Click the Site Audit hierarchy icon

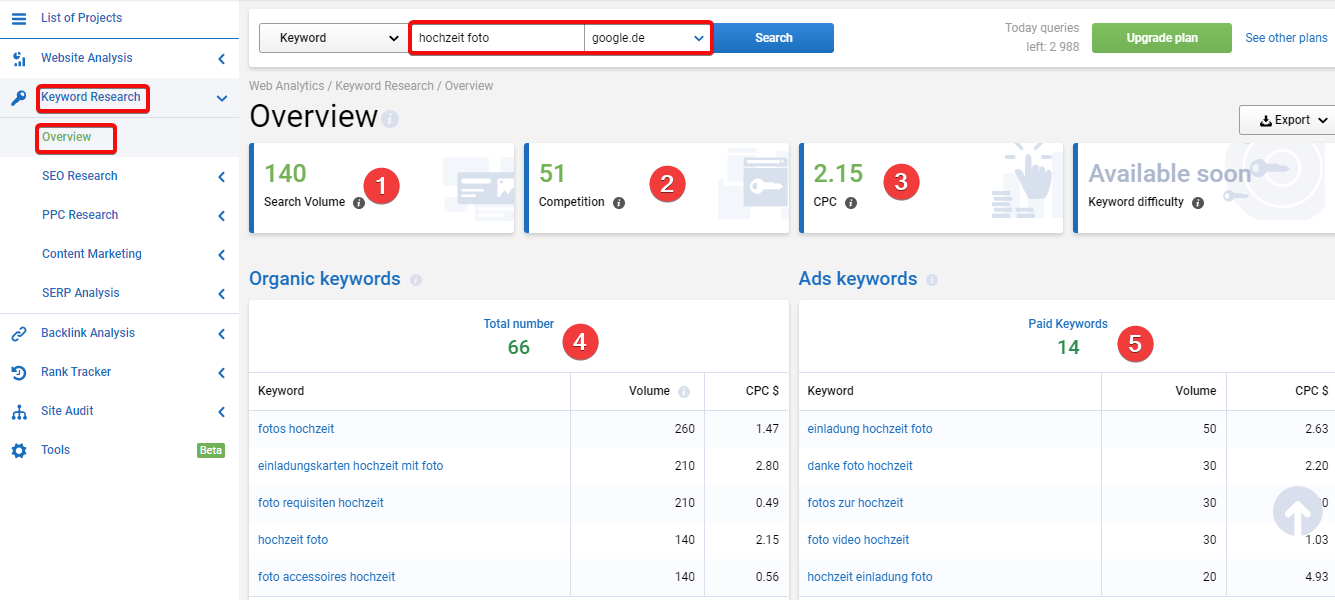click(19, 411)
